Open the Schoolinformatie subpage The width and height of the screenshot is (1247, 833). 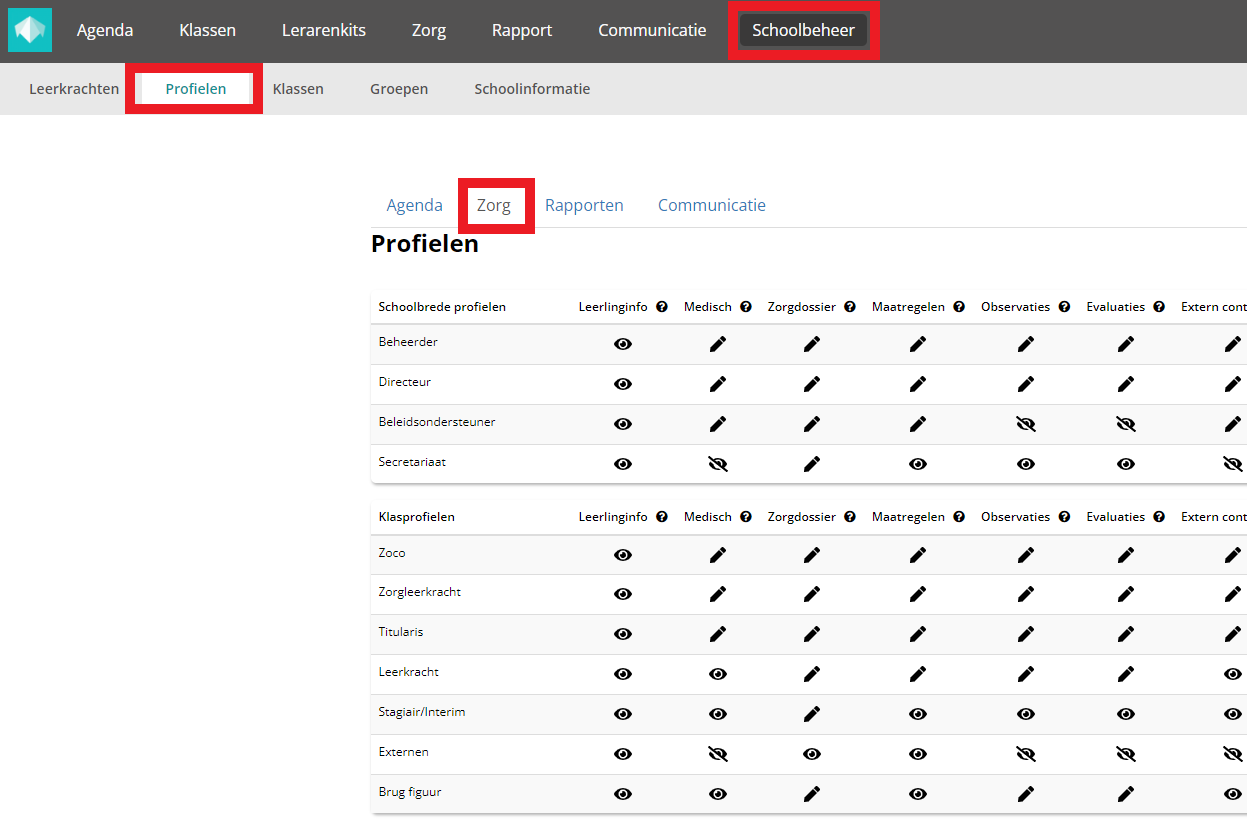pos(532,89)
